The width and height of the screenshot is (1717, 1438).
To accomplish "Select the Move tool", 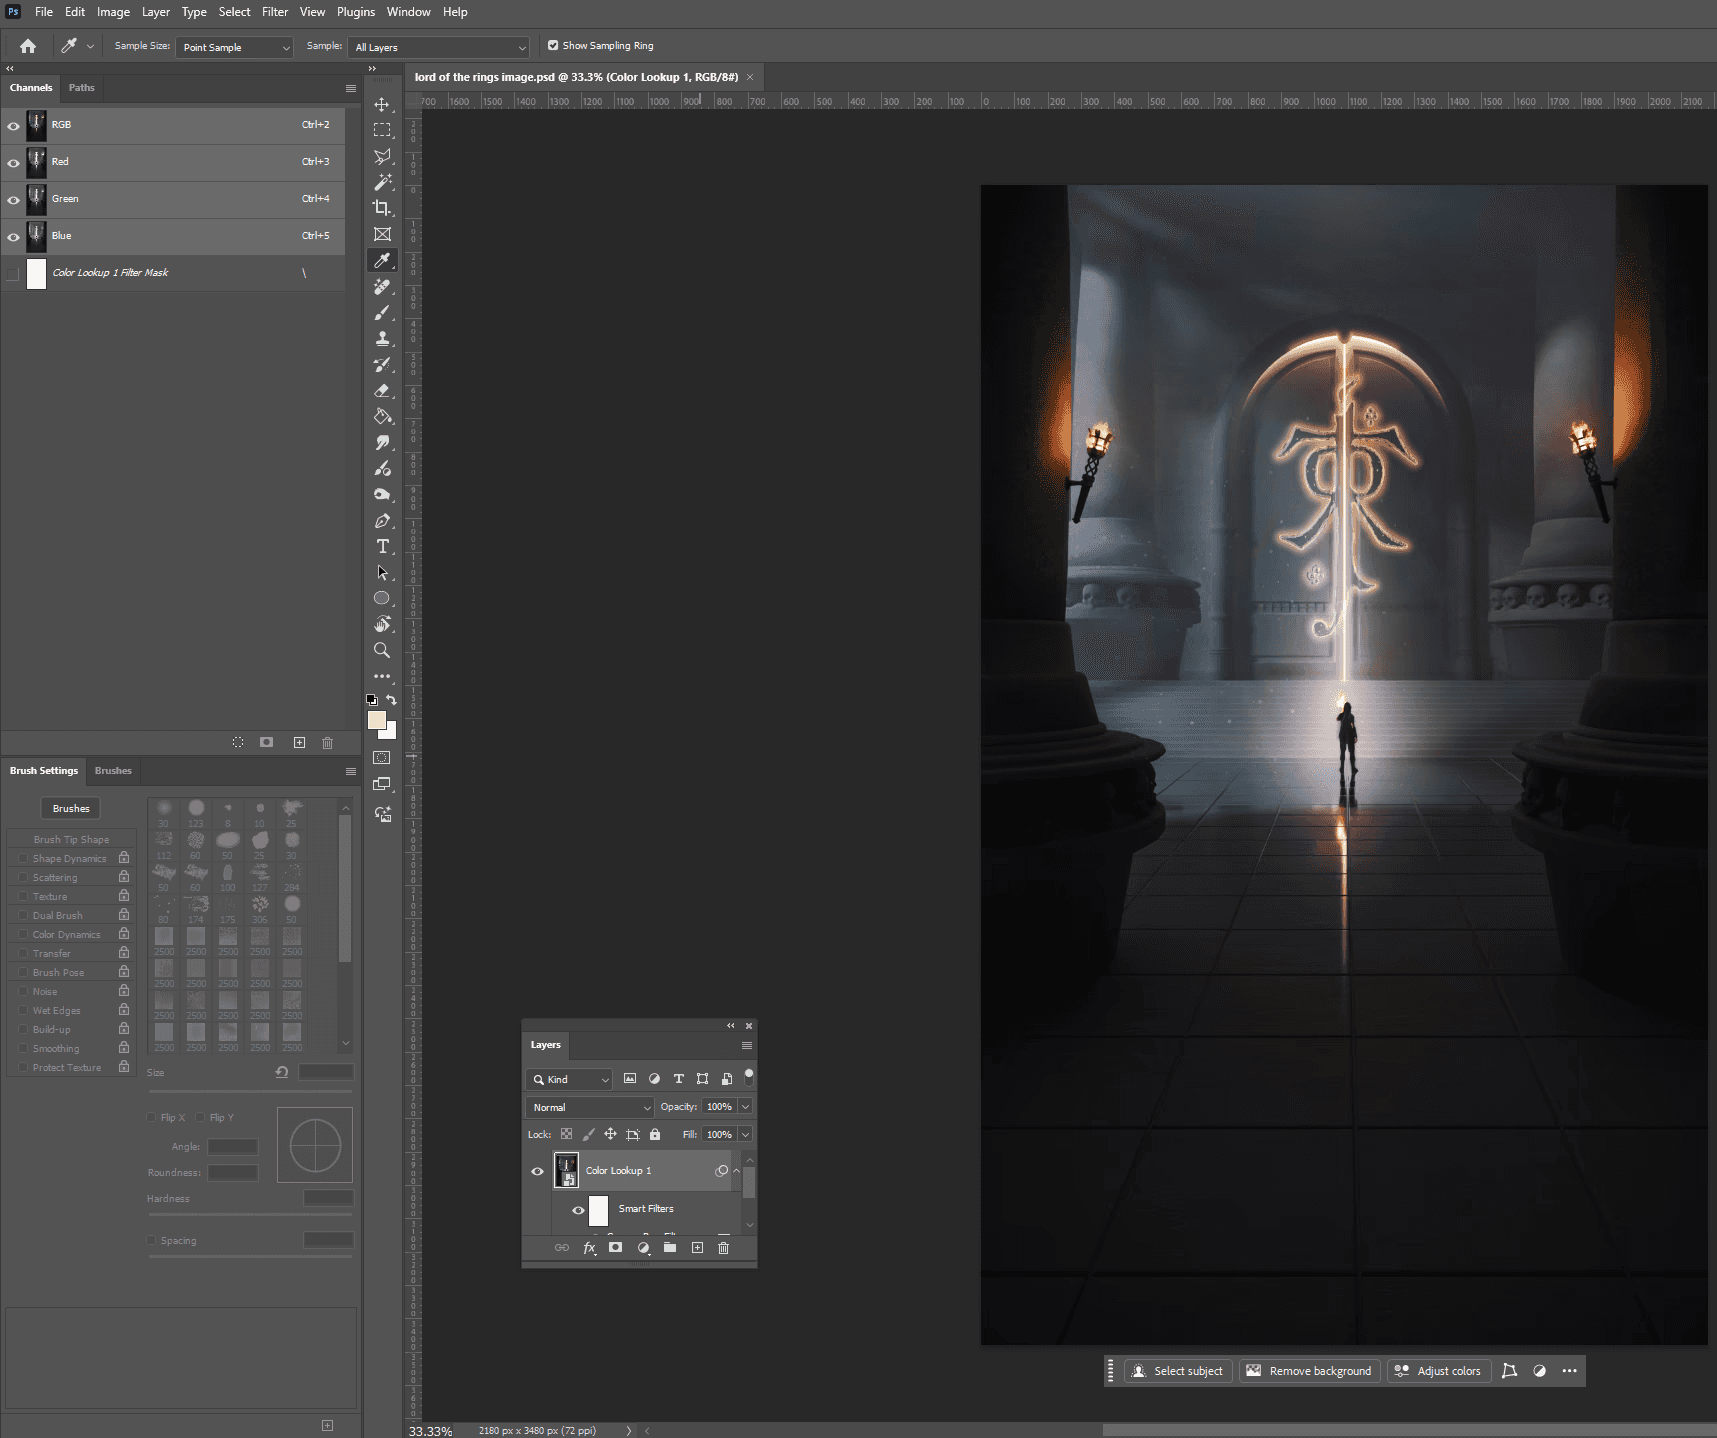I will [382, 104].
